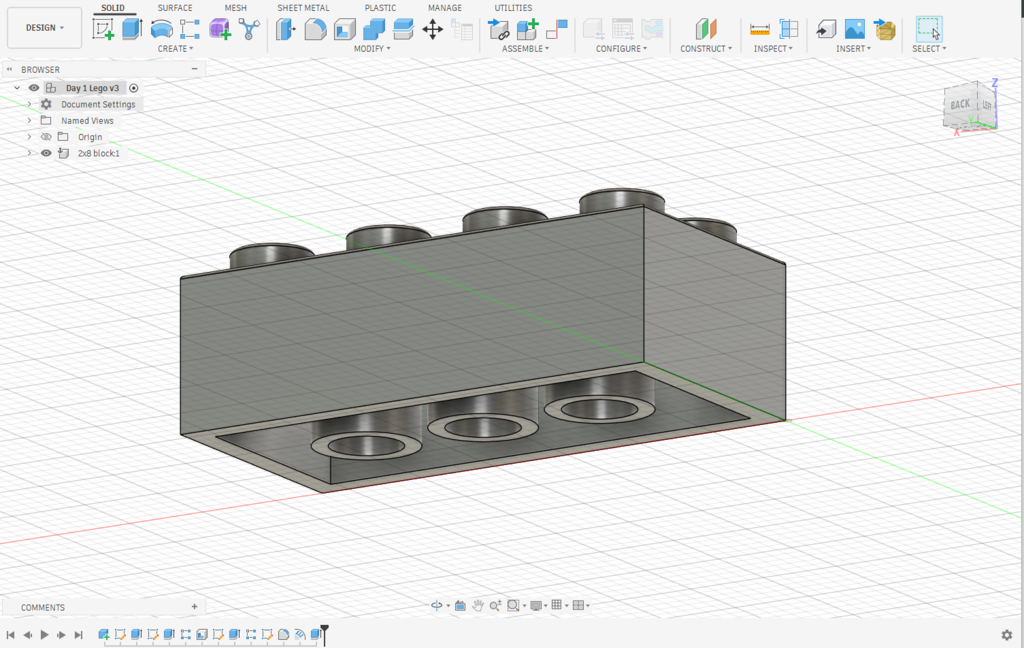The width and height of the screenshot is (1024, 648).
Task: Activate the Select tool icon
Action: [x=929, y=29]
